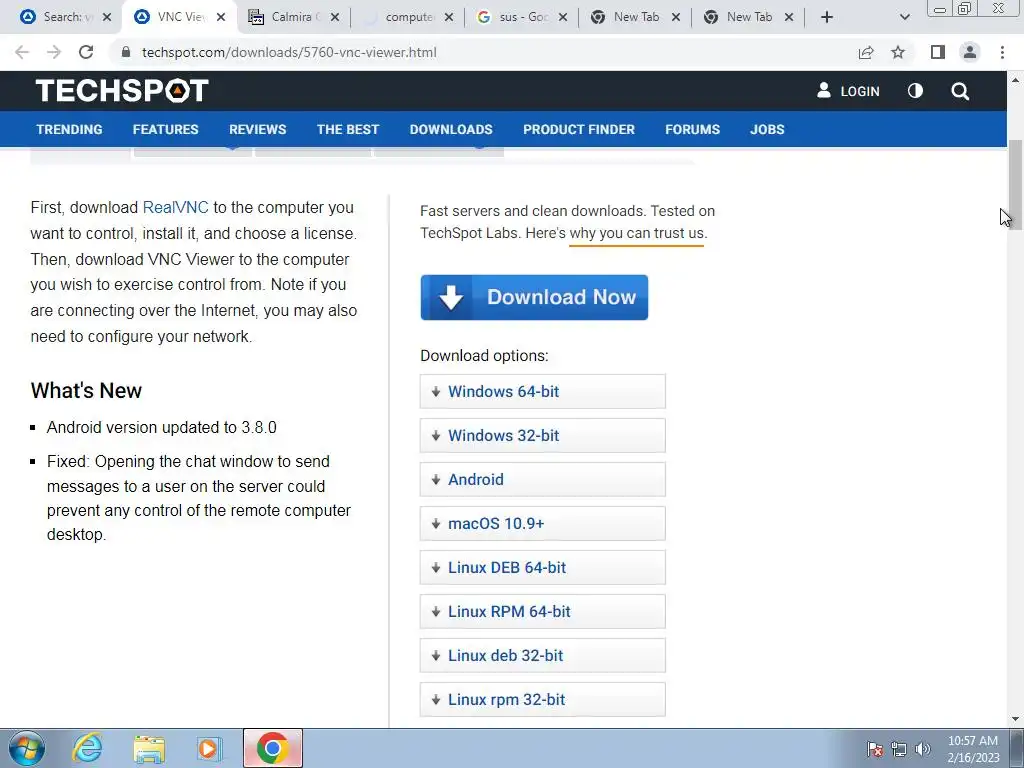
Task: Follow the RealVNC link
Action: coord(176,207)
